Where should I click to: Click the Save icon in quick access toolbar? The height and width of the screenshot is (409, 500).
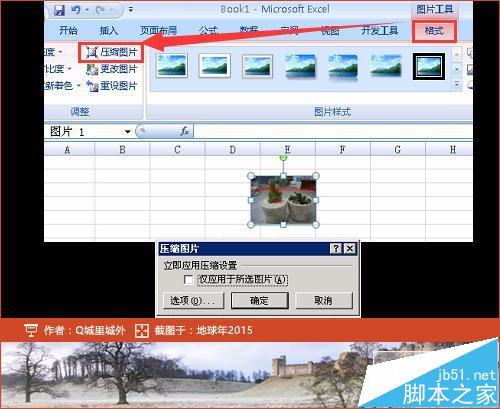[59, 10]
